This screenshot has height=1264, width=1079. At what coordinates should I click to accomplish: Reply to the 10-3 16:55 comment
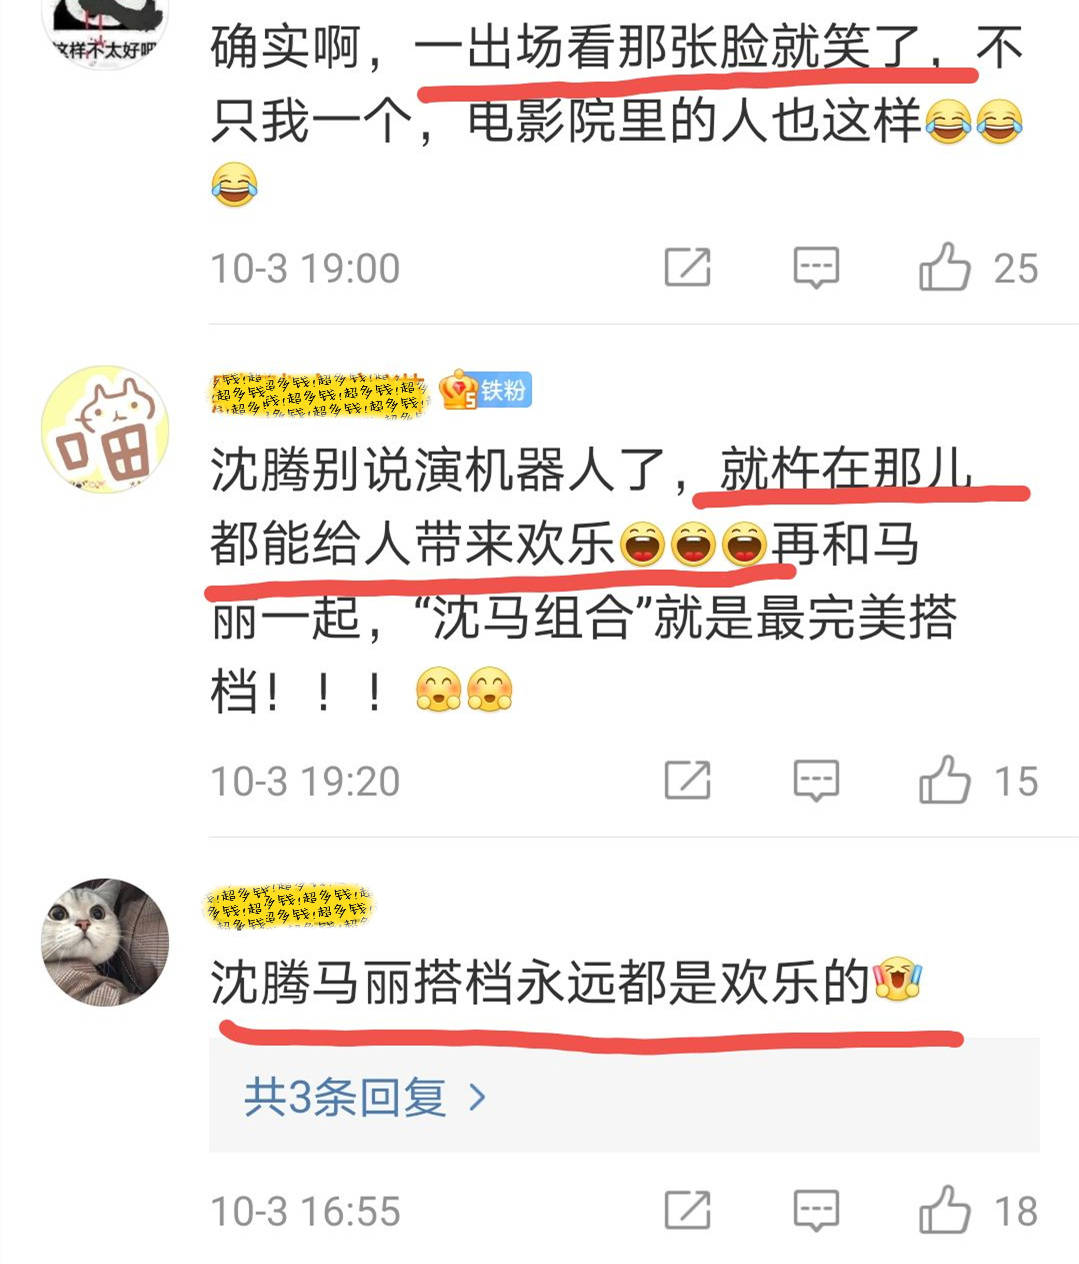coord(816,1210)
